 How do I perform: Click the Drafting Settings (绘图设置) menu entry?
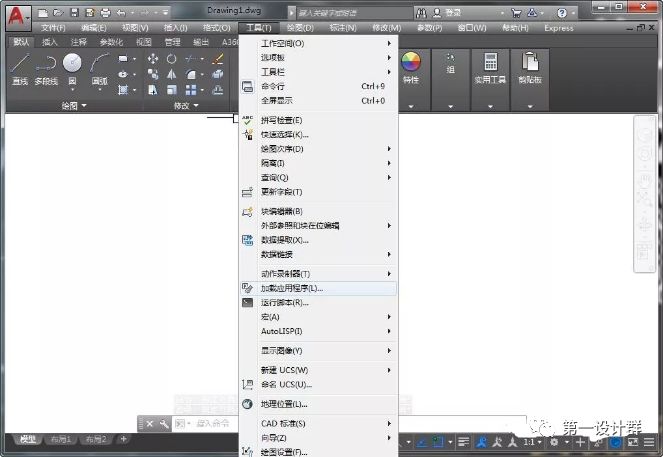click(318, 452)
